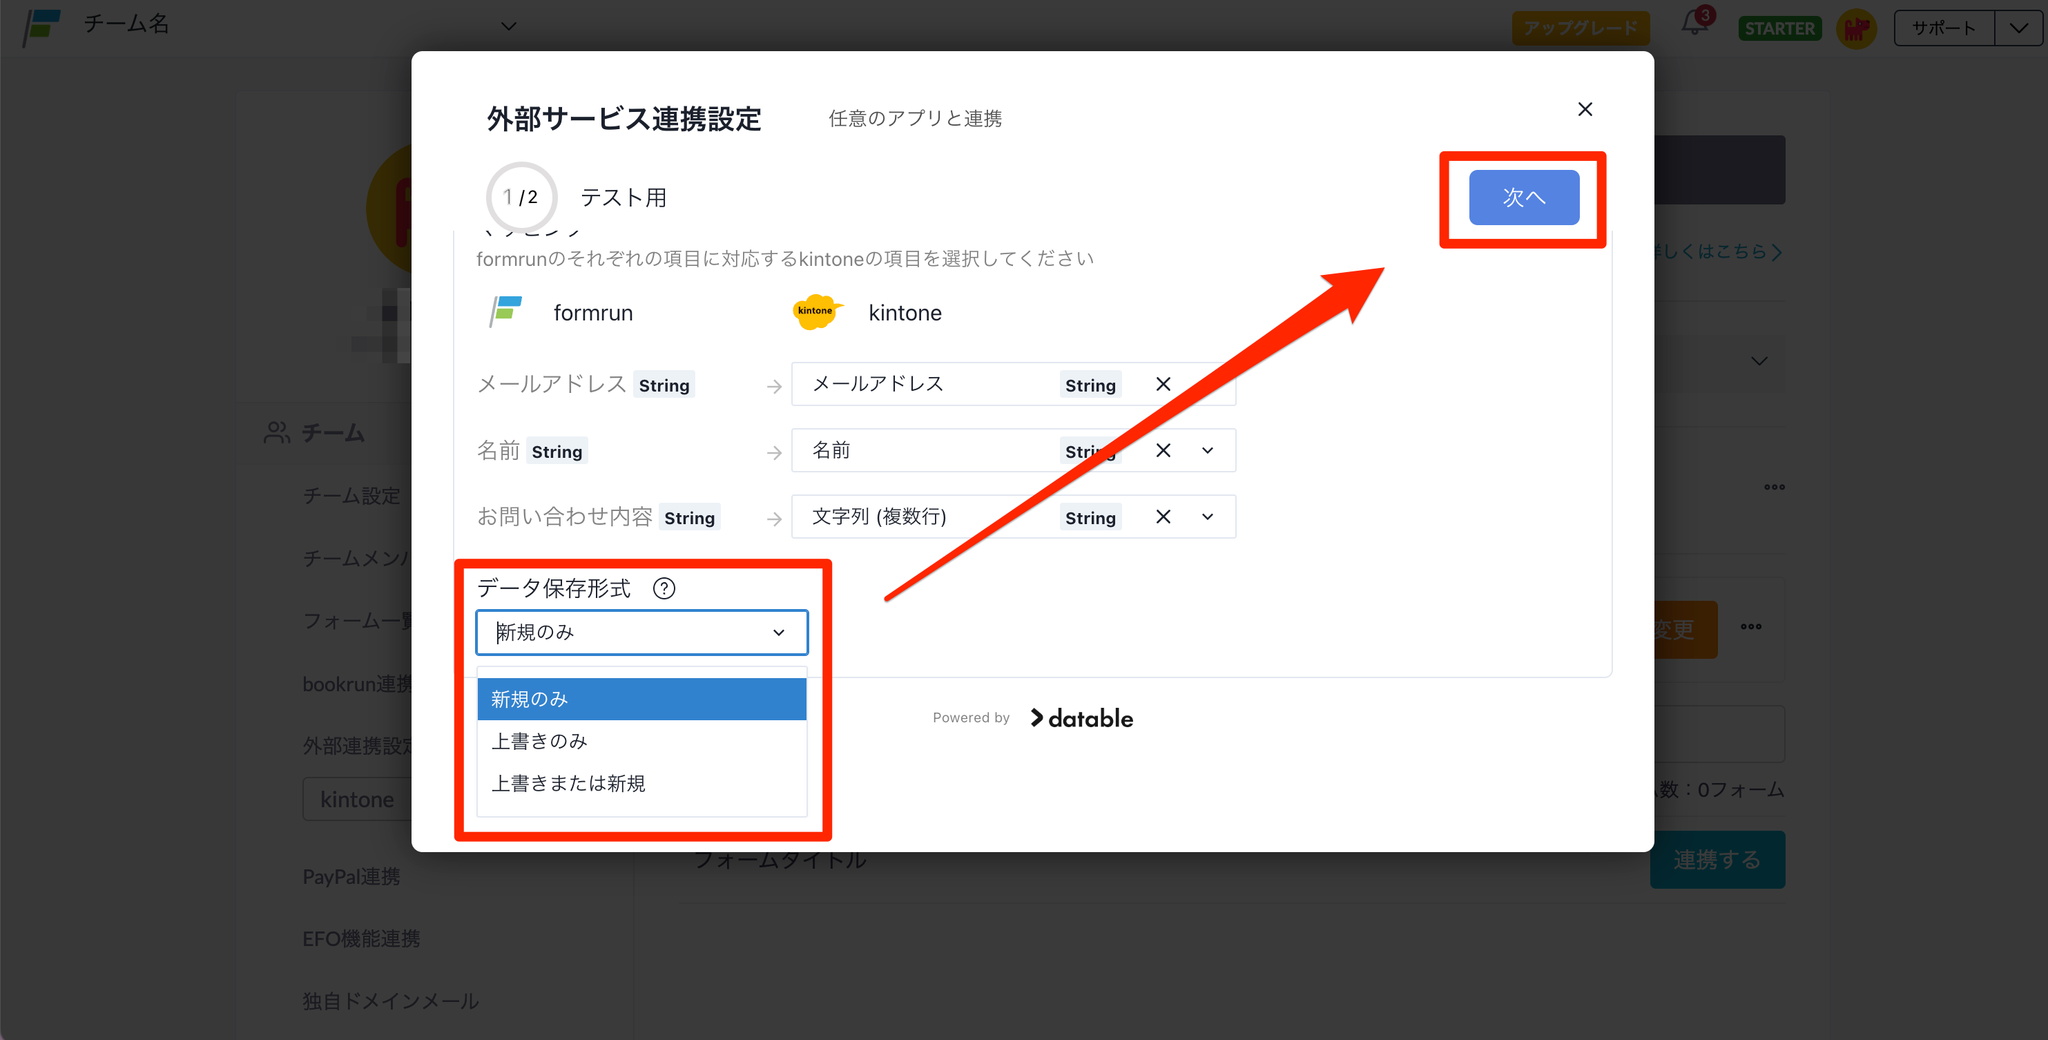Image resolution: width=2048 pixels, height=1040 pixels.
Task: Click the kintone logo in the mapping header
Action: click(x=816, y=312)
